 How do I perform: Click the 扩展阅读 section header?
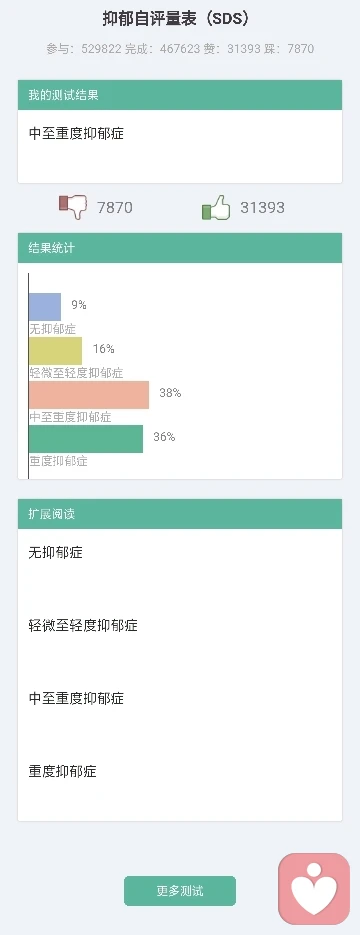pyautogui.click(x=180, y=514)
